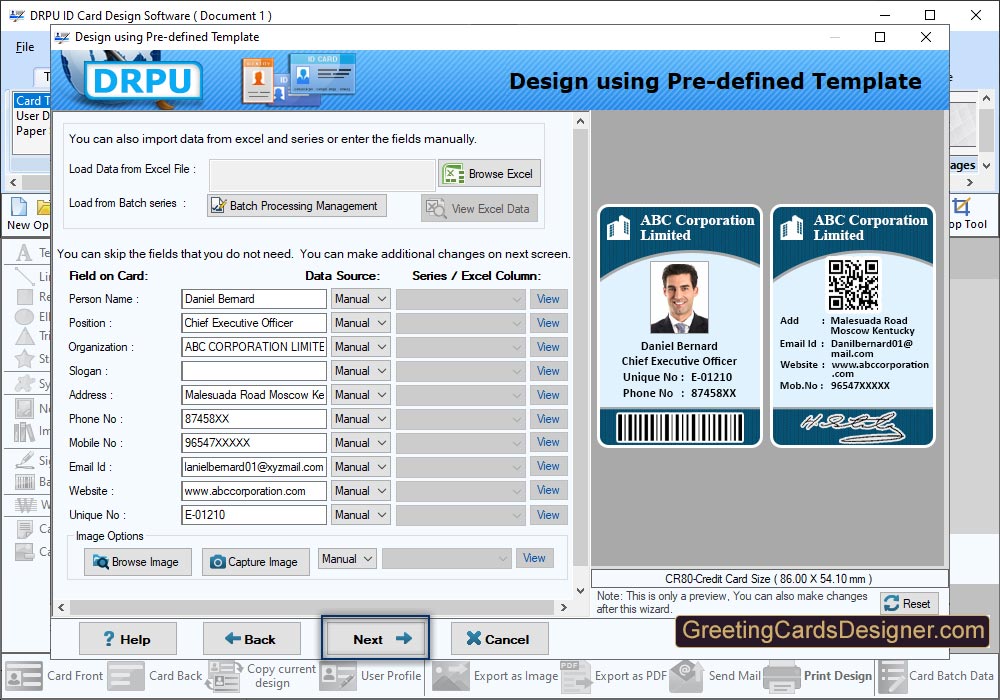Screen dimensions: 1000x700
Task: Select the Star tool in left sidebar
Action: click(x=24, y=358)
